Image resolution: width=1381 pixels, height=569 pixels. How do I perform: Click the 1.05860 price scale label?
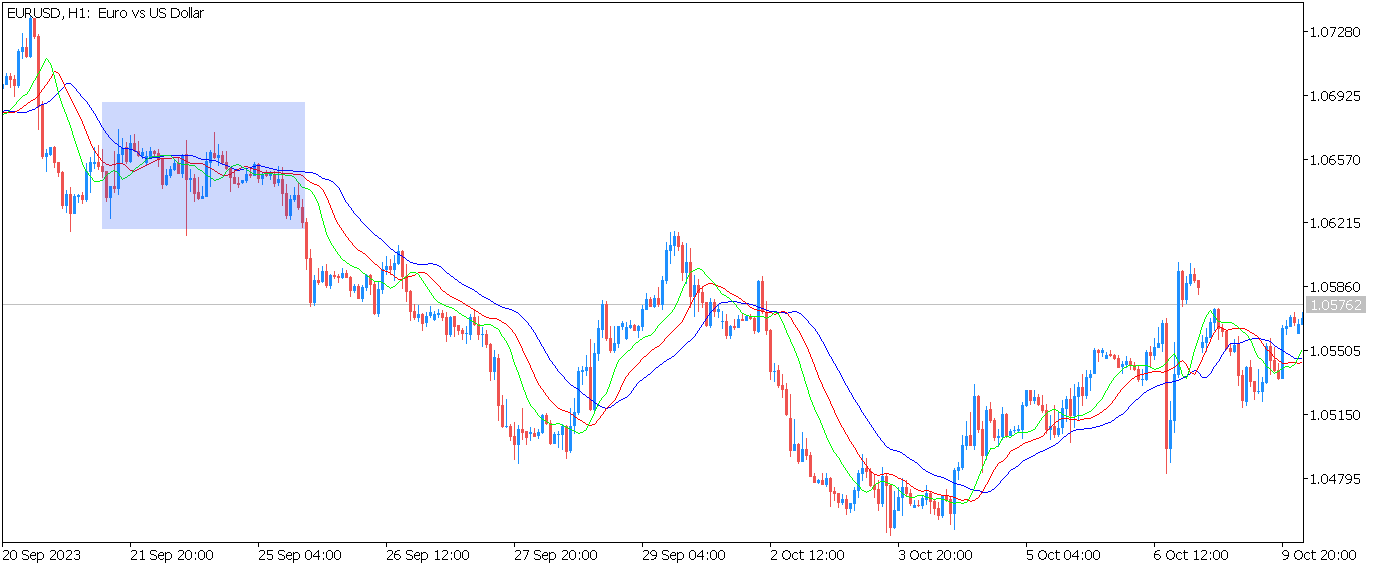[1335, 287]
